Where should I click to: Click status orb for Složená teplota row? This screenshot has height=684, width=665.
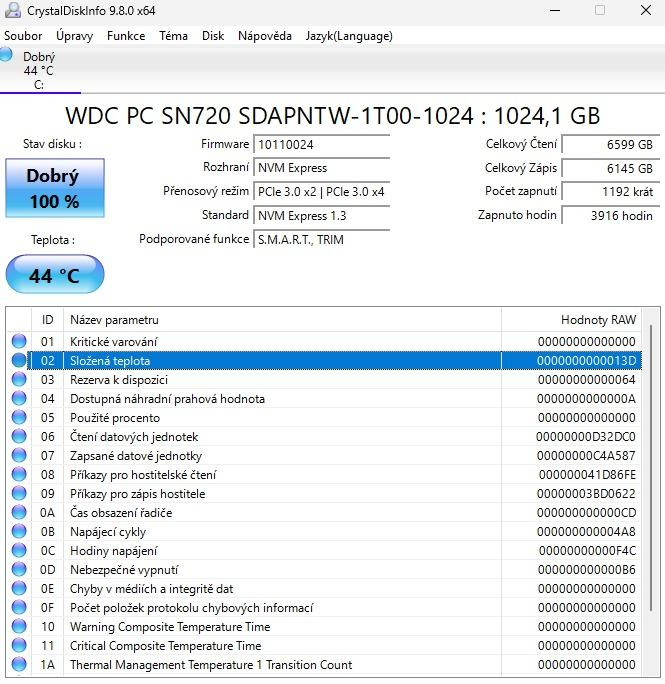(x=19, y=360)
